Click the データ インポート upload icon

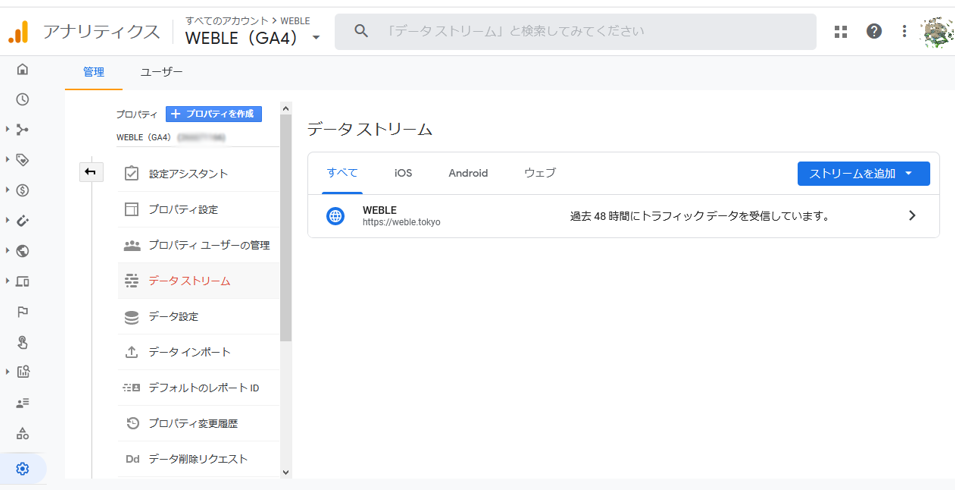(132, 352)
